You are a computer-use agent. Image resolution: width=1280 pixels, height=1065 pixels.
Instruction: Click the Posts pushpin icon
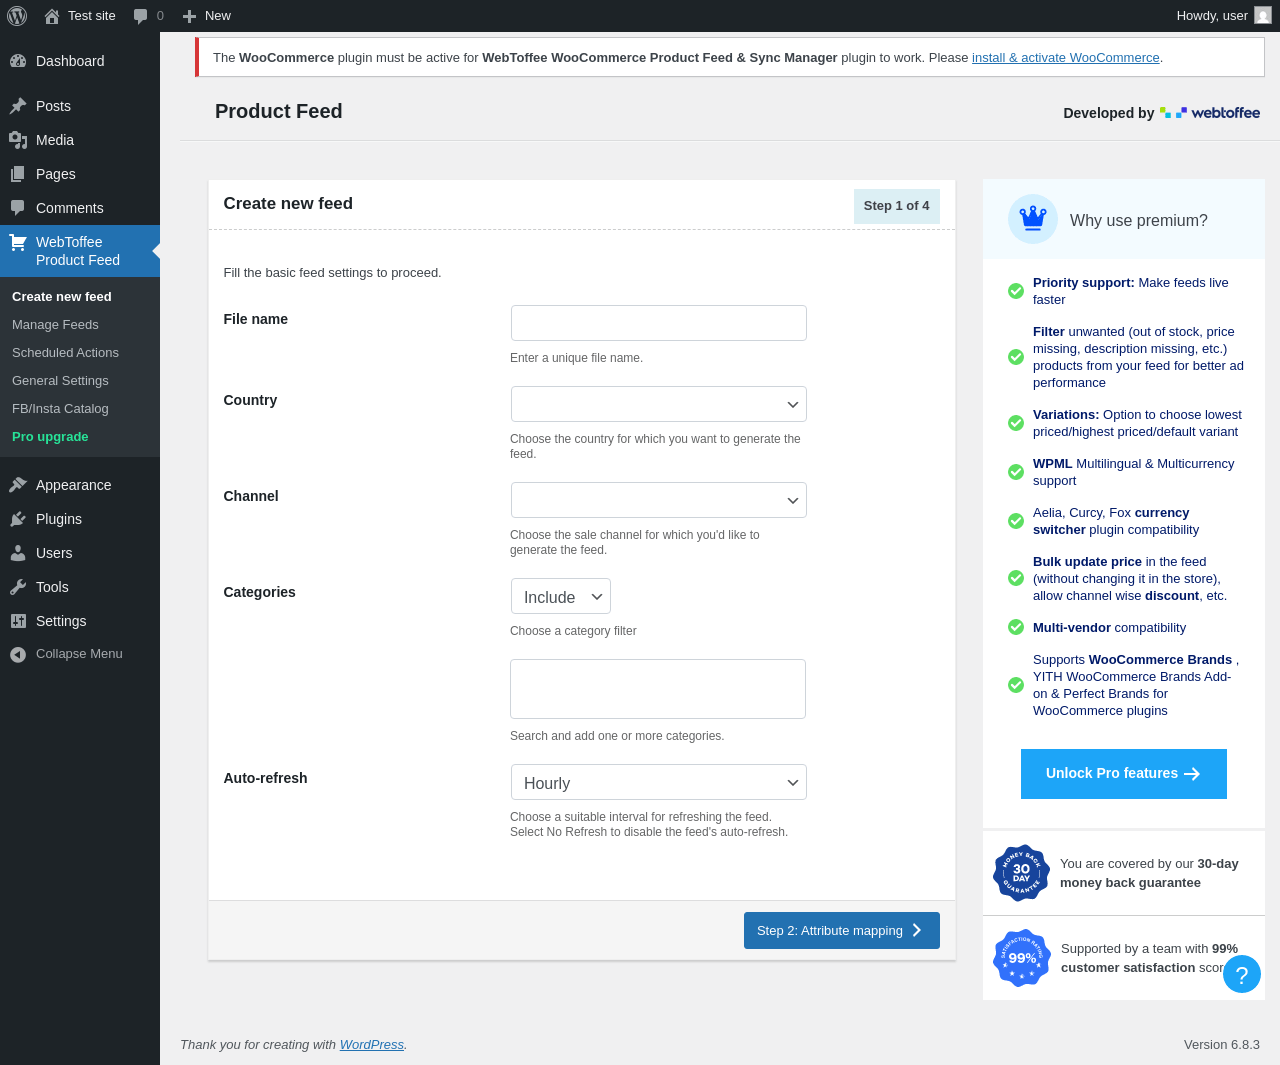click(x=18, y=106)
